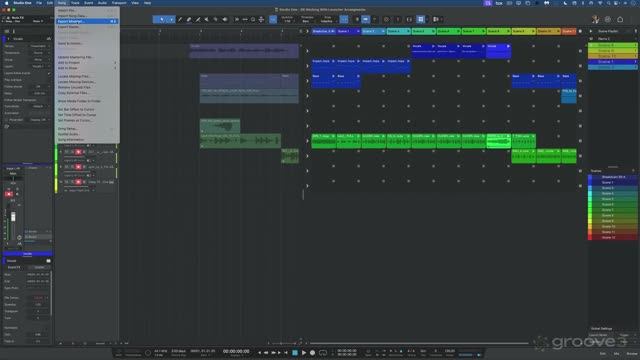Open the Timebase Bars dropdown
The image size is (640, 360).
(306, 21)
